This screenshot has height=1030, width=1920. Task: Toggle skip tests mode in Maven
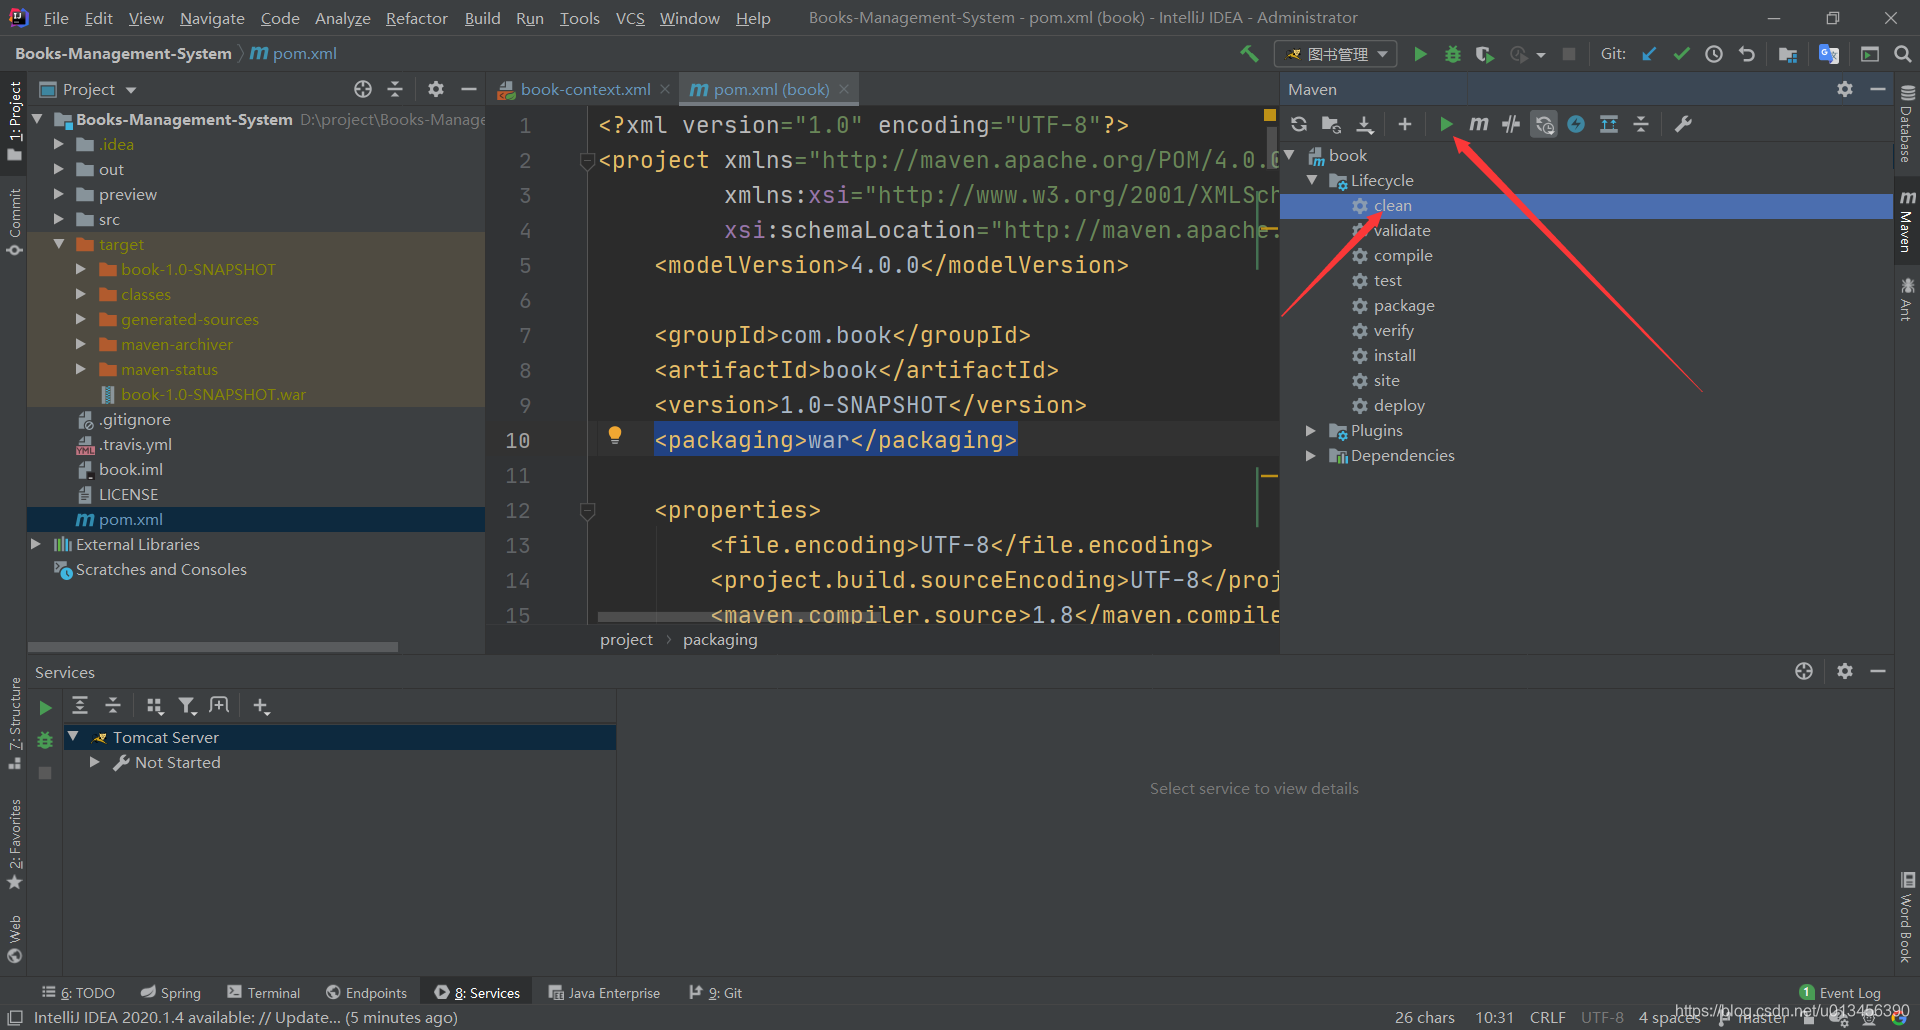pyautogui.click(x=1576, y=124)
